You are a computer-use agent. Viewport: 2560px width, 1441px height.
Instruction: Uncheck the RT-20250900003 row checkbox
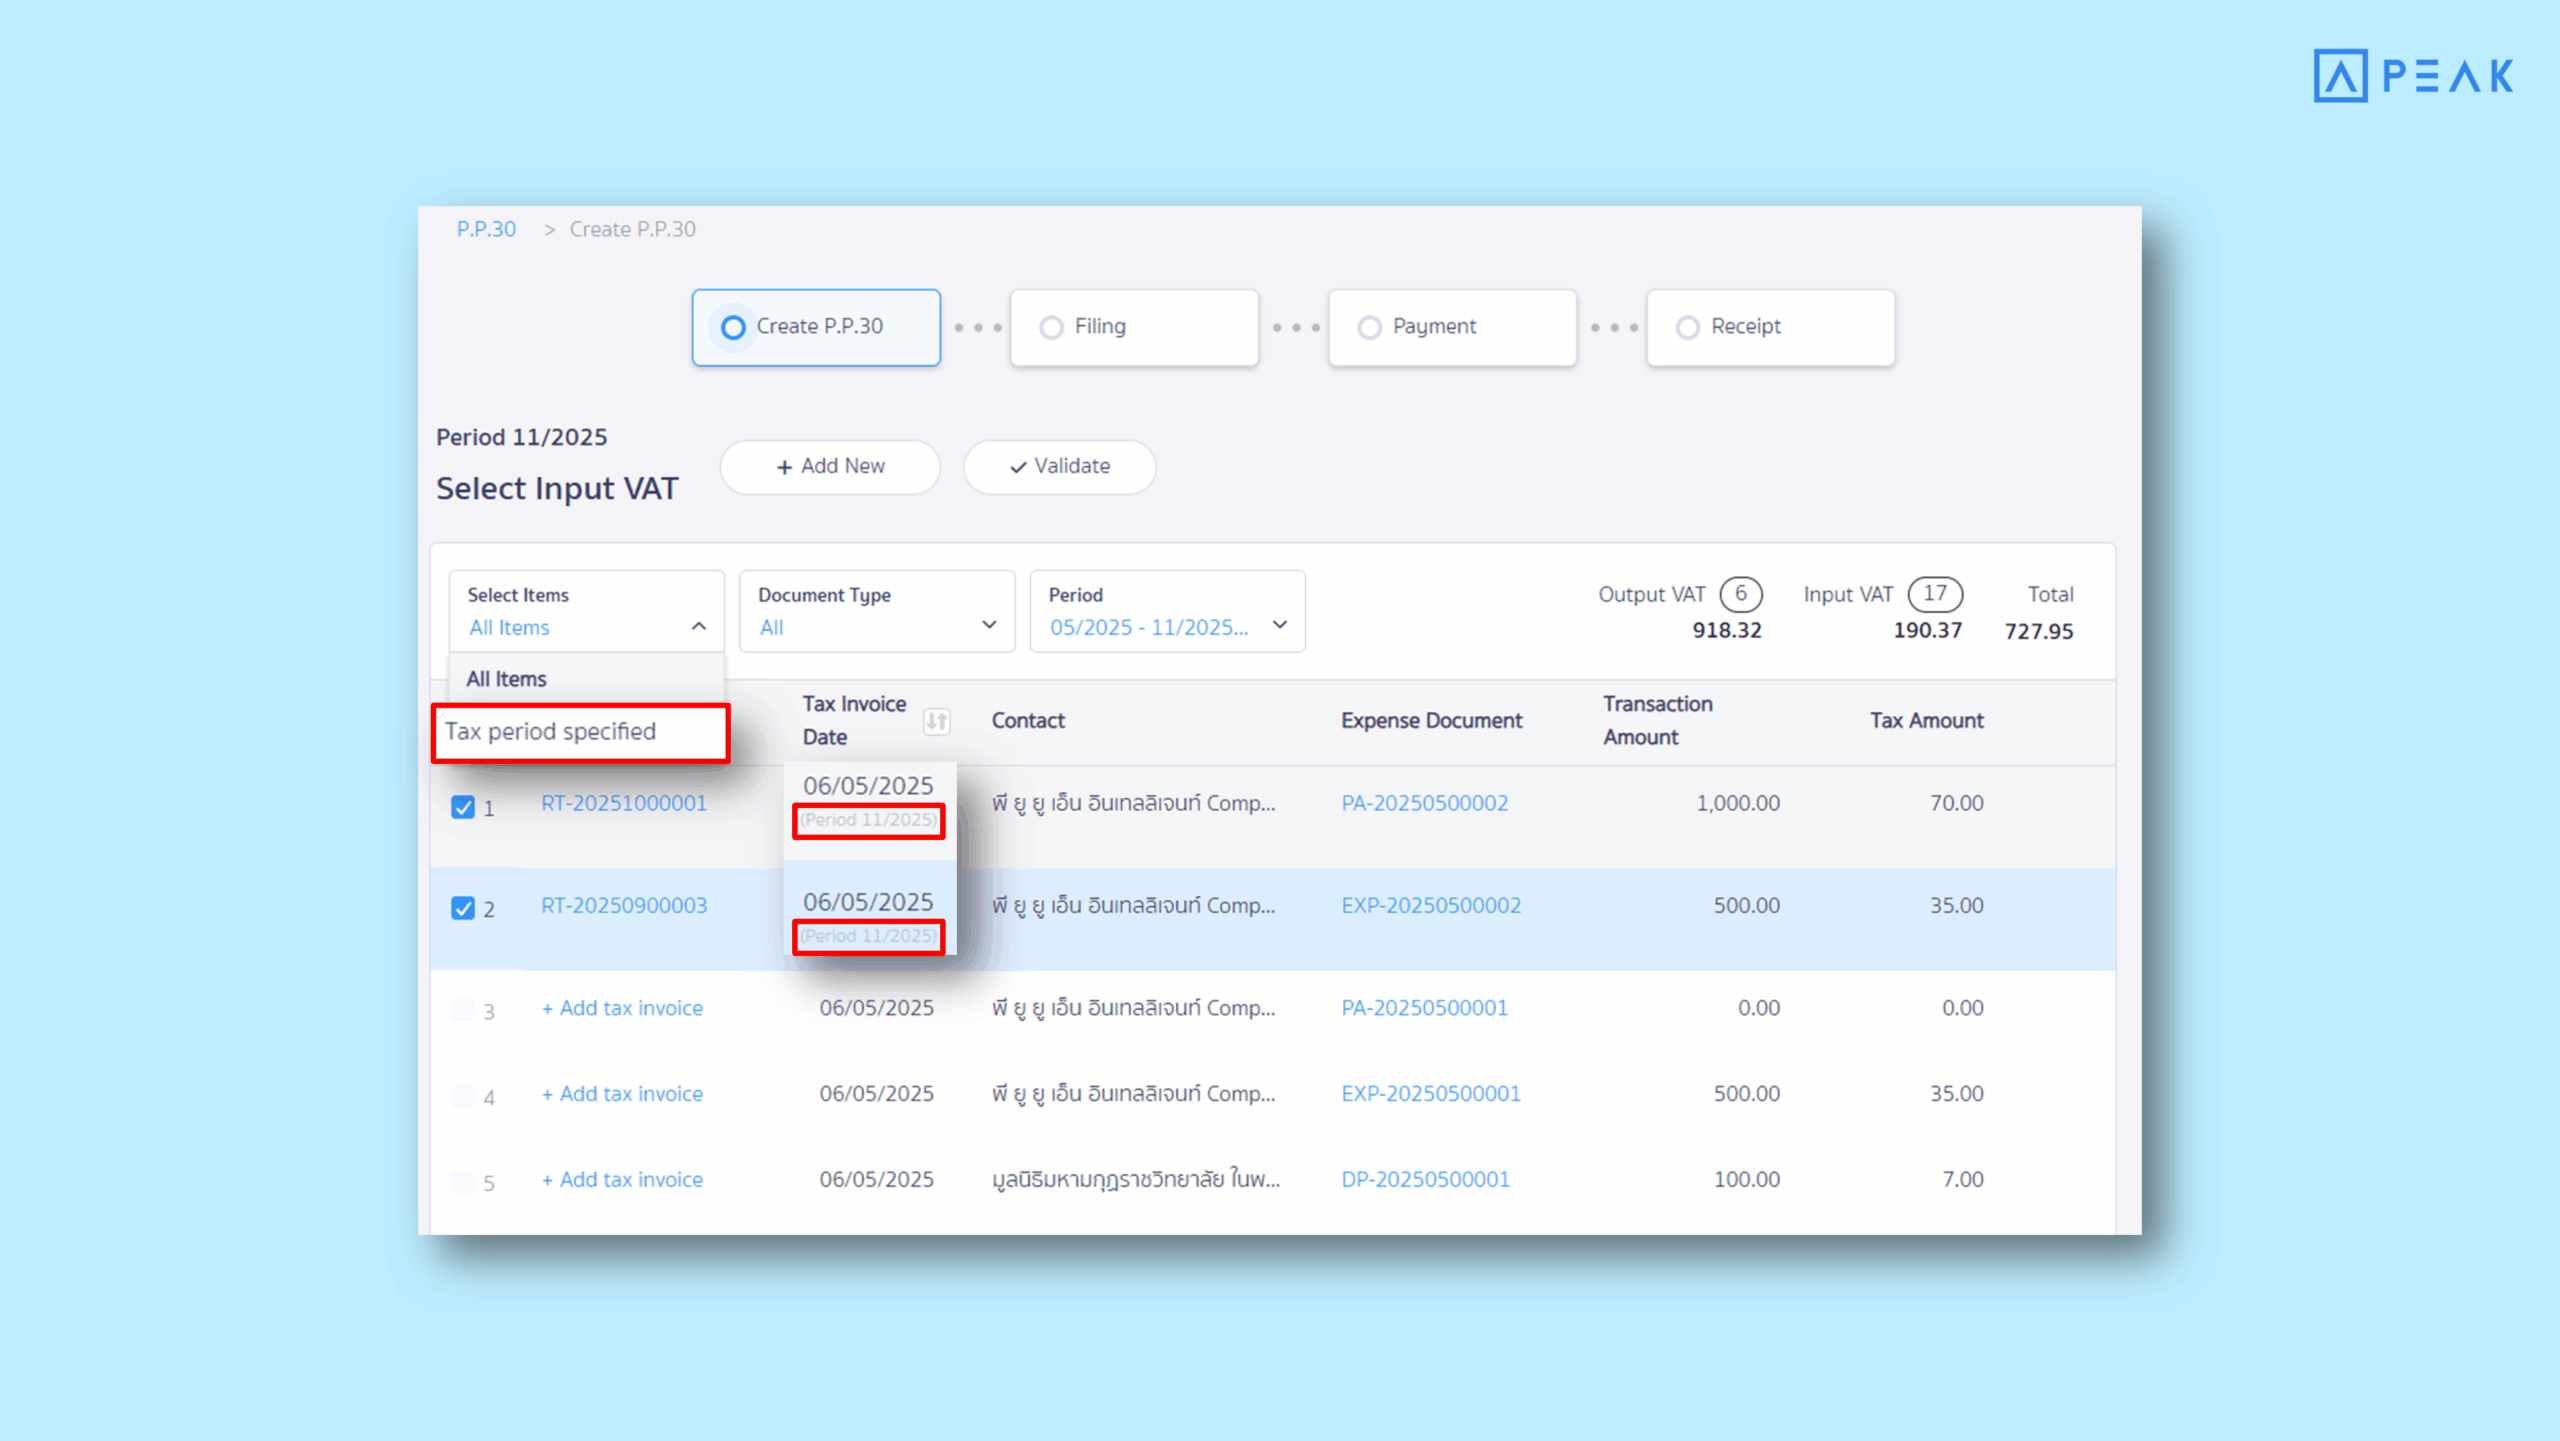(463, 909)
